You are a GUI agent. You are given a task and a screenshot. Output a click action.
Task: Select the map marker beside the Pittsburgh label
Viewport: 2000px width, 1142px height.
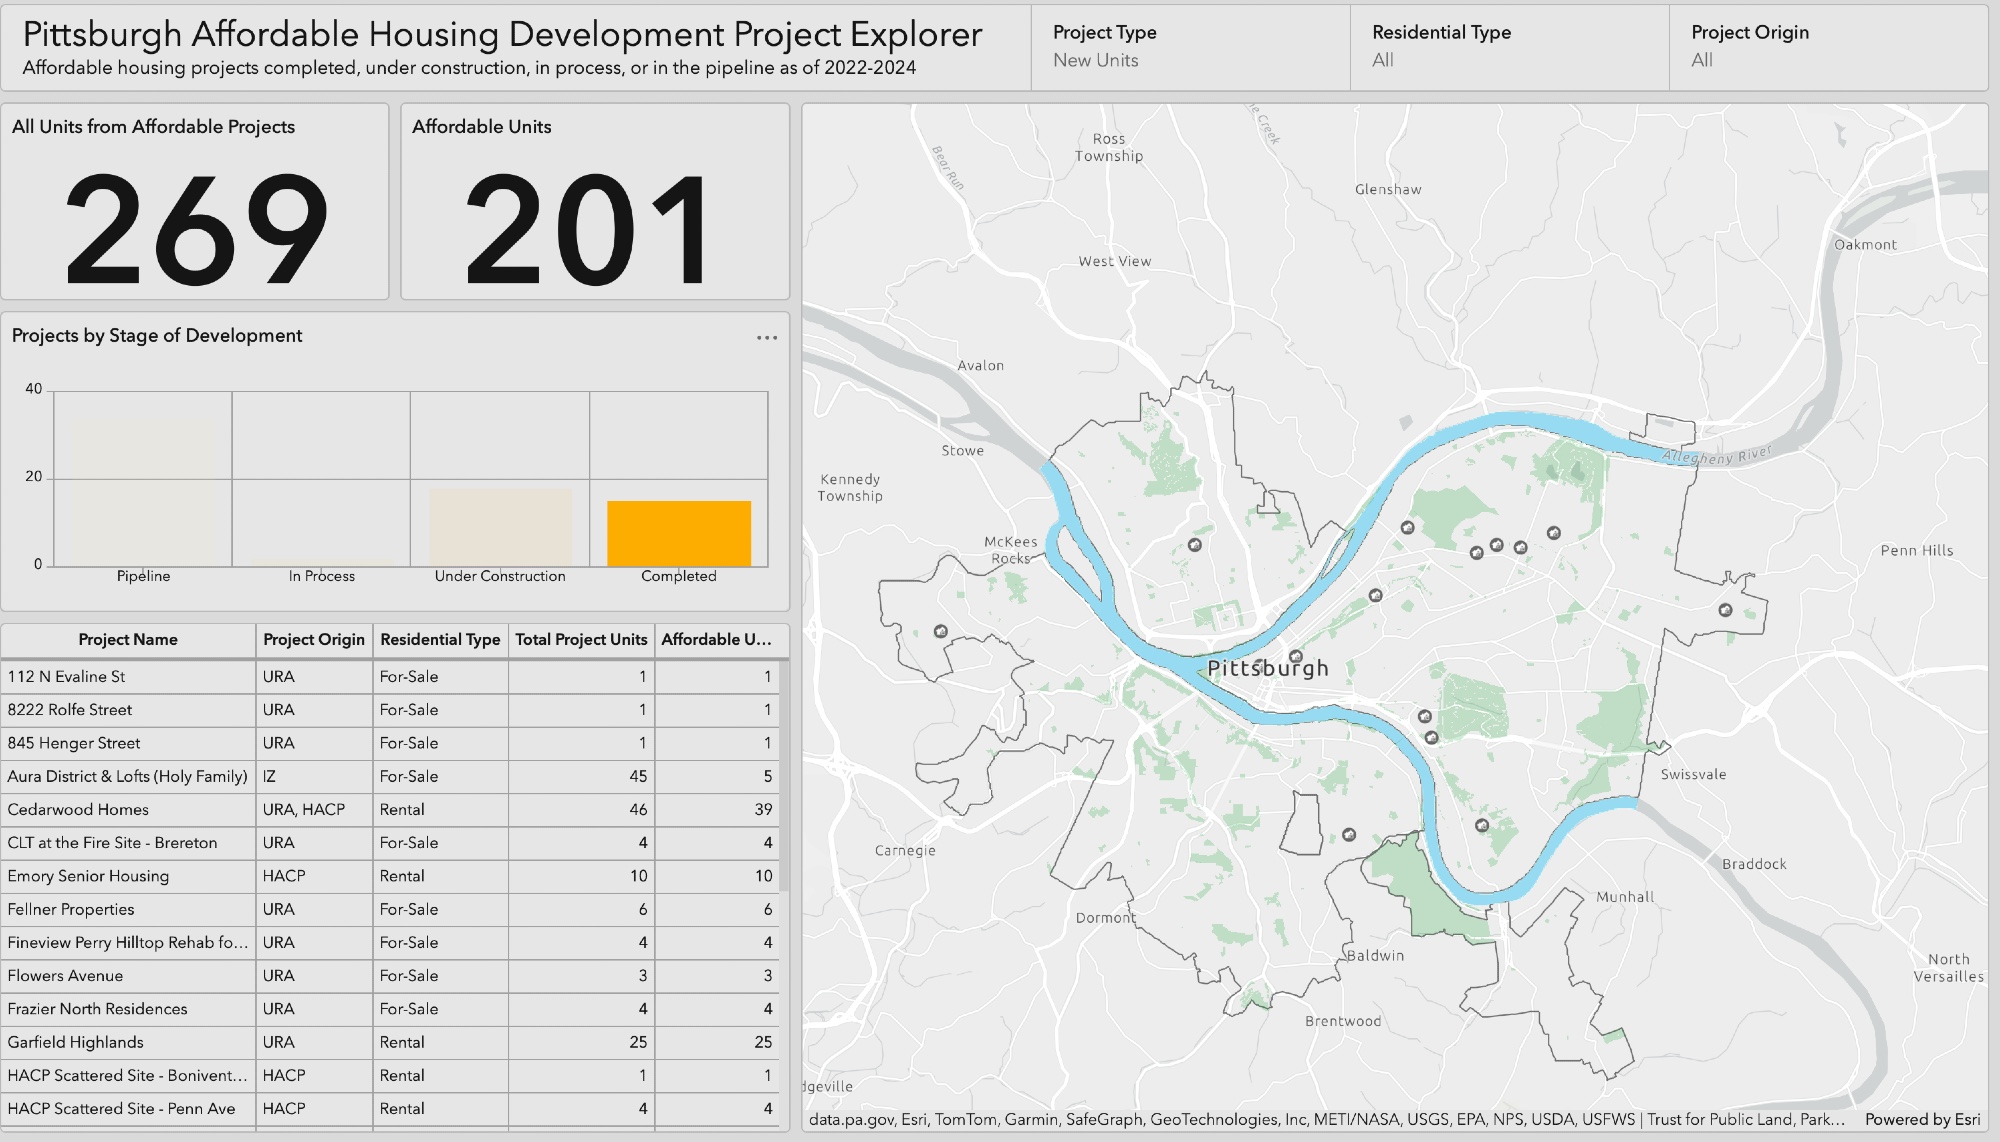1296,657
